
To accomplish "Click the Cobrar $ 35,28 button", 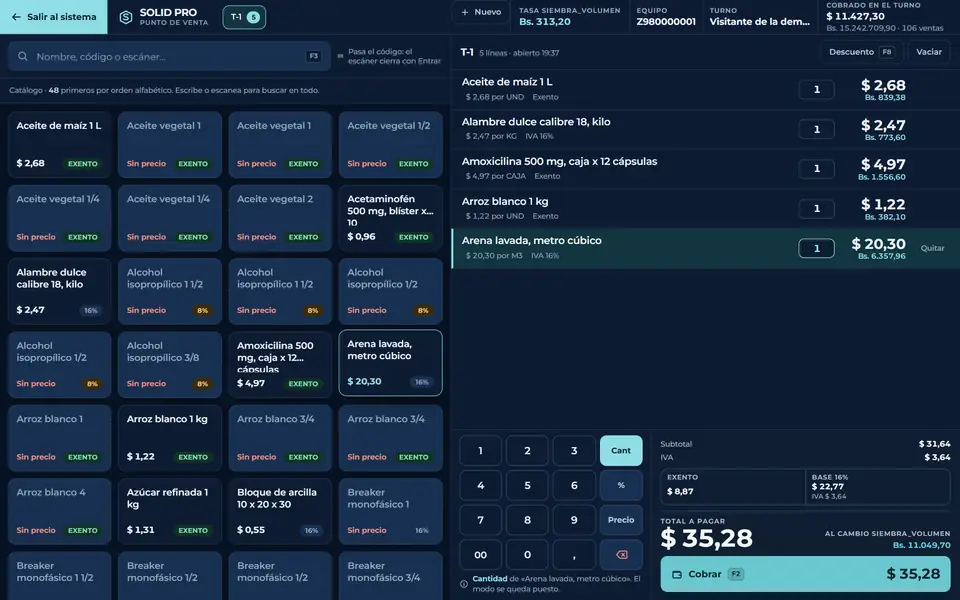I will [805, 574].
